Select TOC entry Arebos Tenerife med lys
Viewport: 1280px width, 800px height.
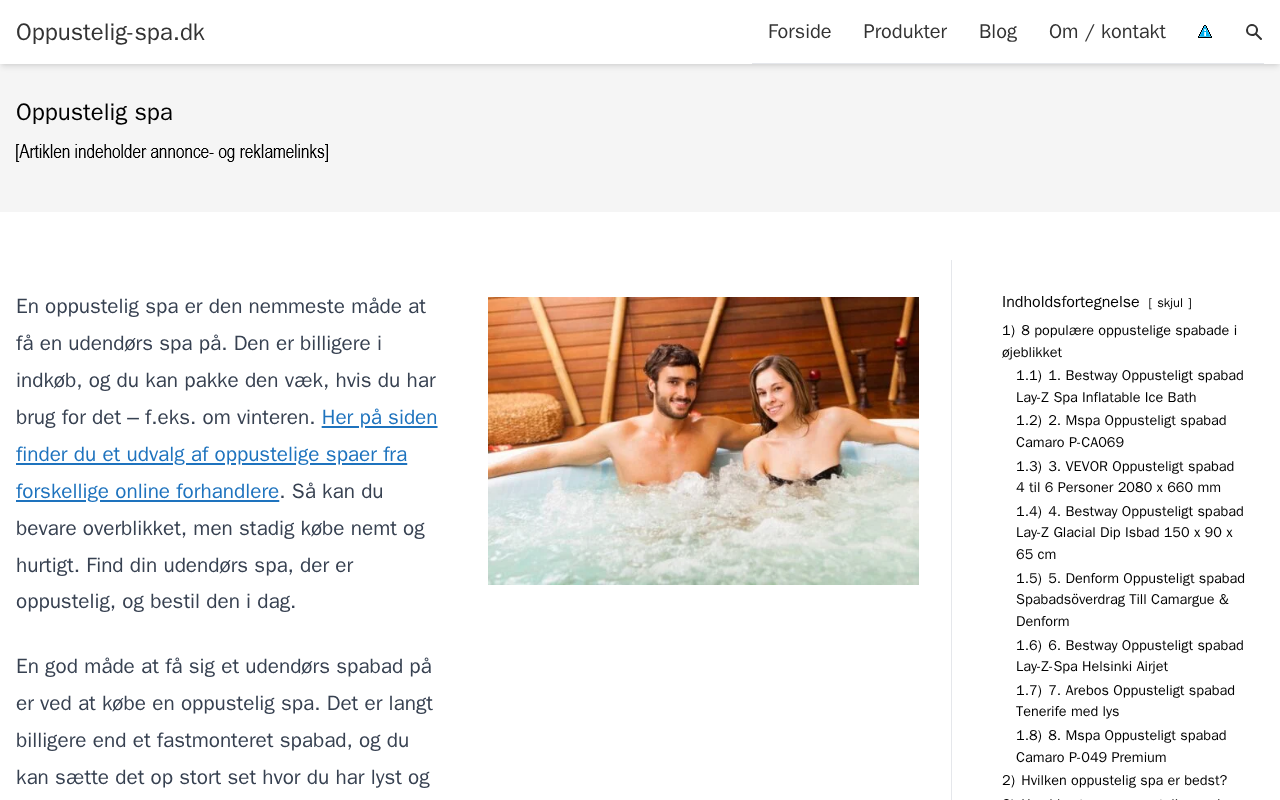(x=1125, y=701)
